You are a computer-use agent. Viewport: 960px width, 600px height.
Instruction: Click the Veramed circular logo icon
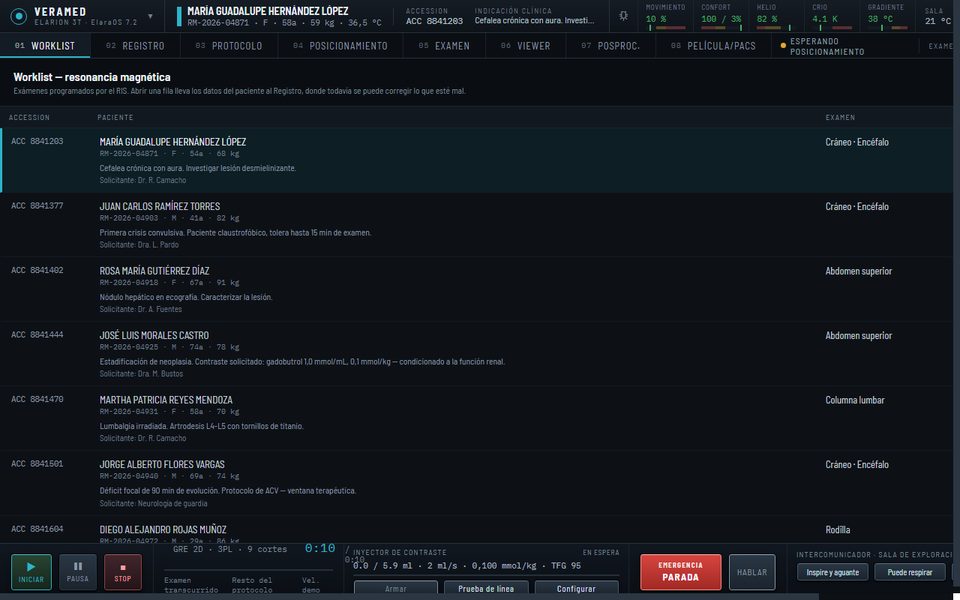(19, 17)
